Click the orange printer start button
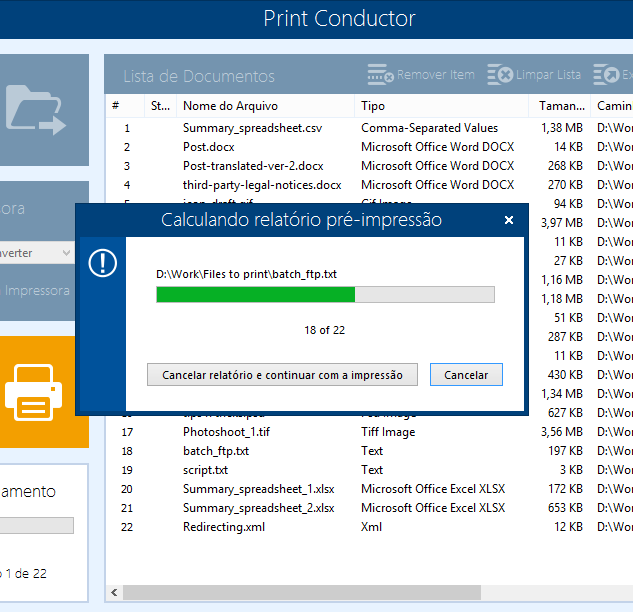Image resolution: width=633 pixels, height=612 pixels. point(35,392)
